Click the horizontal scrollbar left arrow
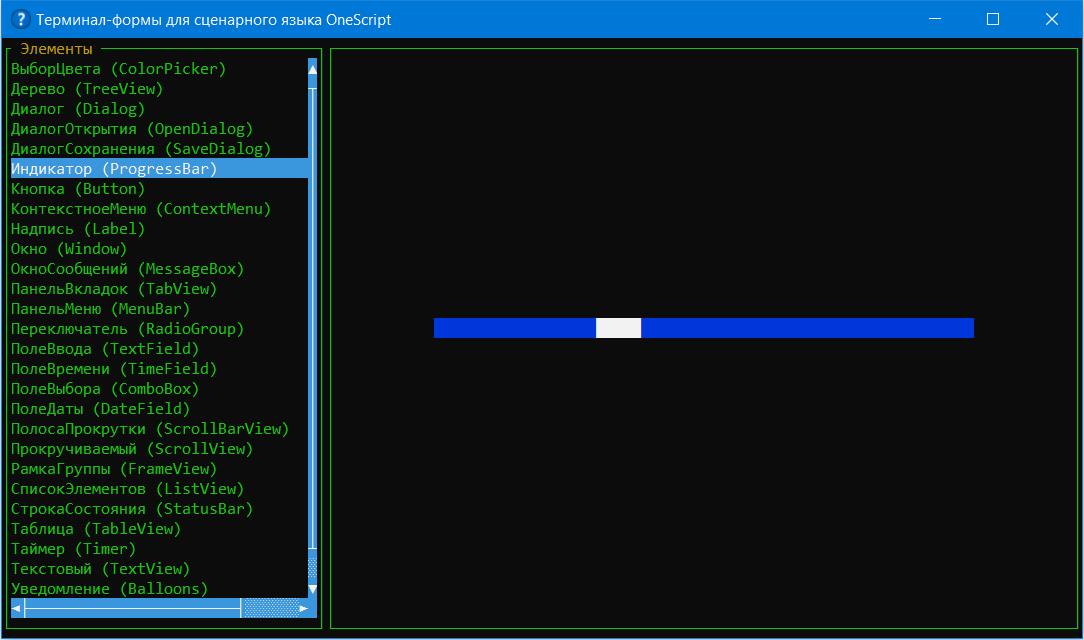Screen dimensions: 1084x640 point(16,608)
